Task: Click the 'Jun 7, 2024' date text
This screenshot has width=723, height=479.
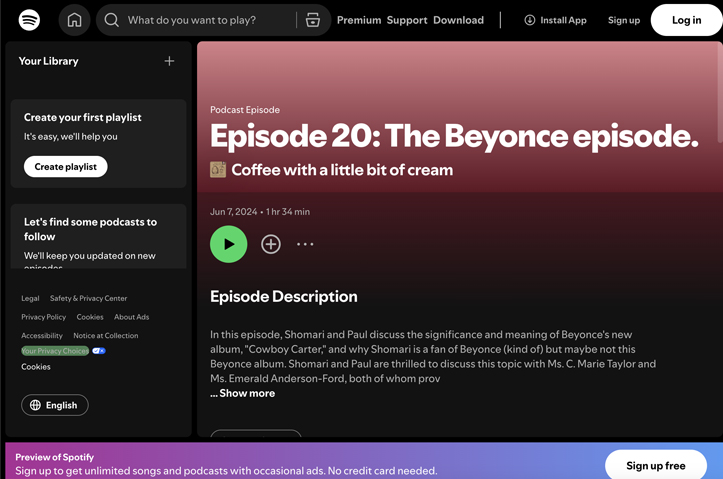Action: pyautogui.click(x=233, y=212)
